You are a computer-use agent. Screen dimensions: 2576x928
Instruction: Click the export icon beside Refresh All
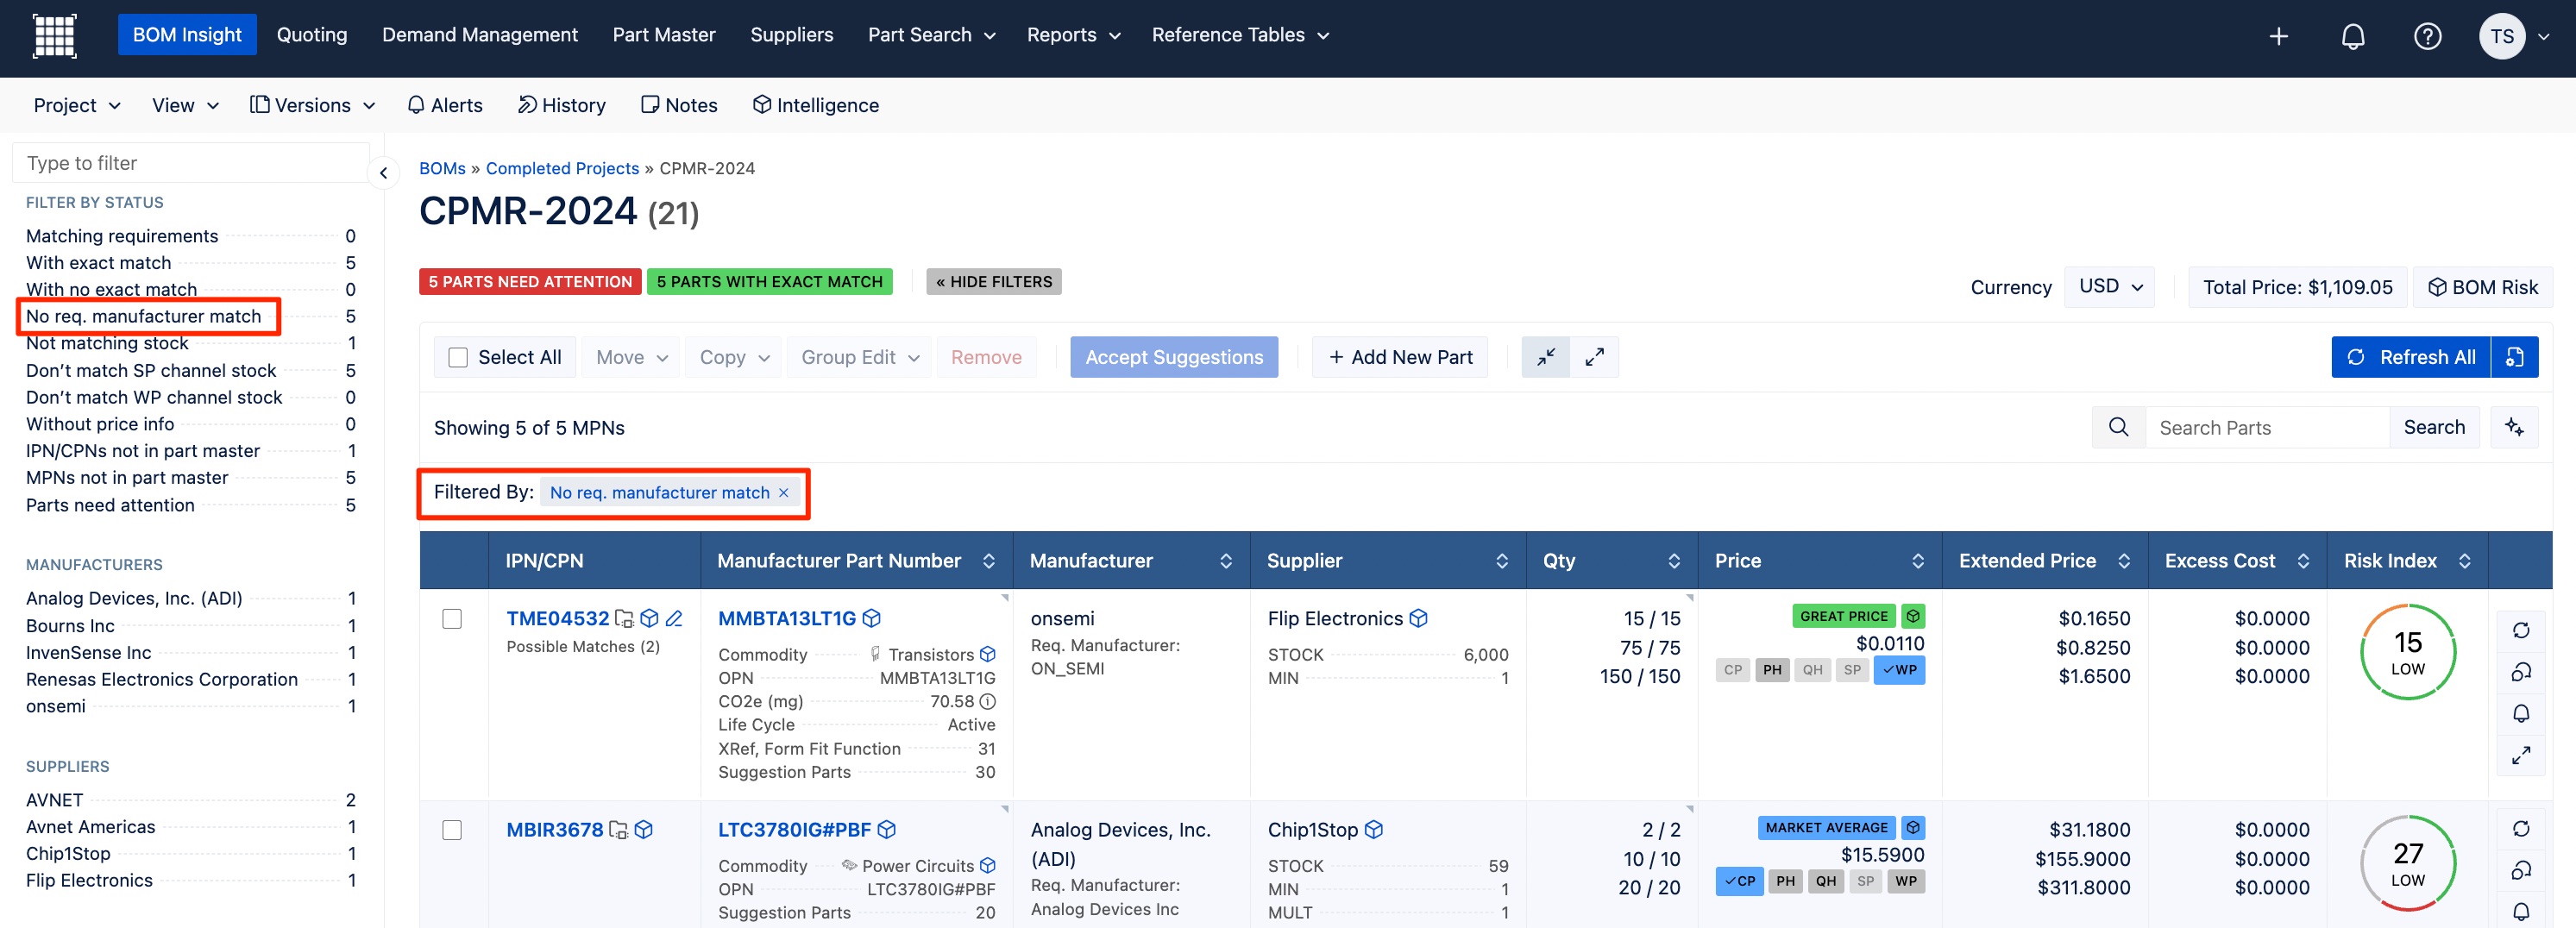[x=2515, y=357]
